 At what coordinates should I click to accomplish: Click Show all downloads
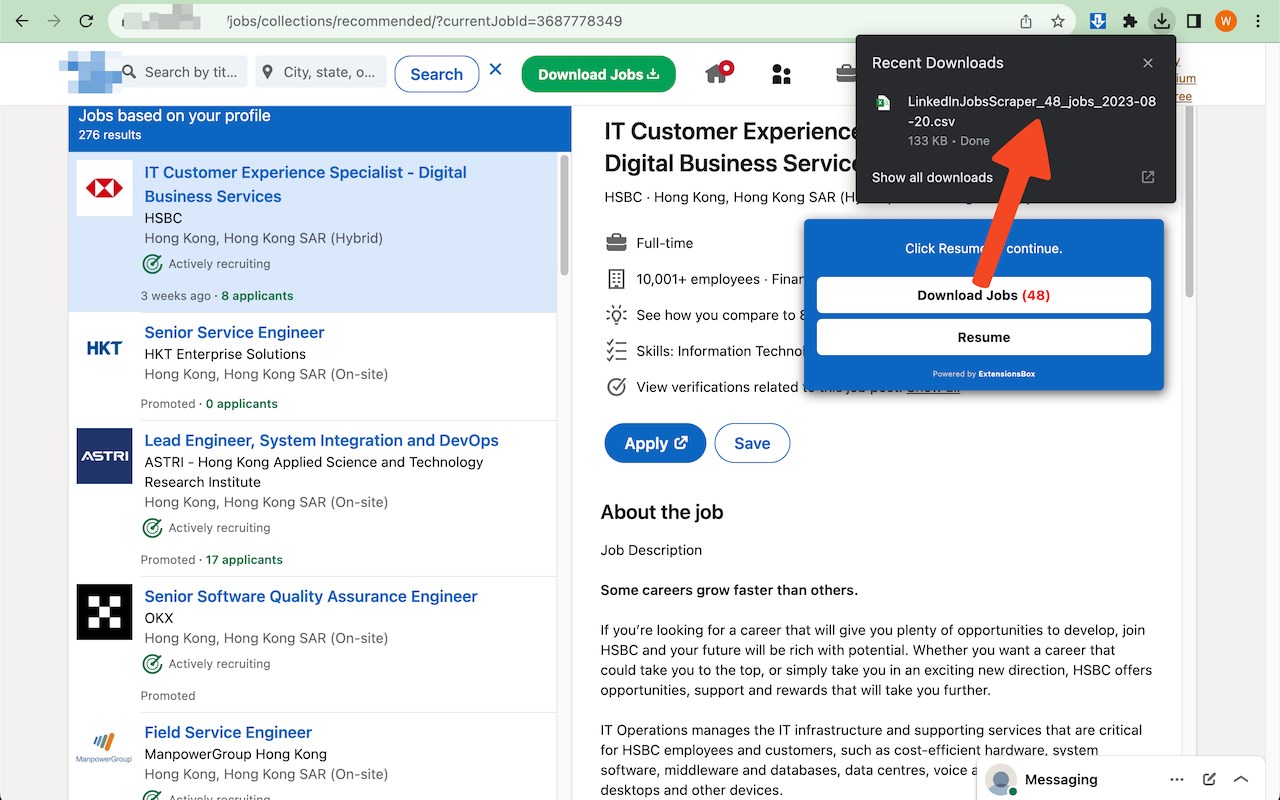point(932,177)
